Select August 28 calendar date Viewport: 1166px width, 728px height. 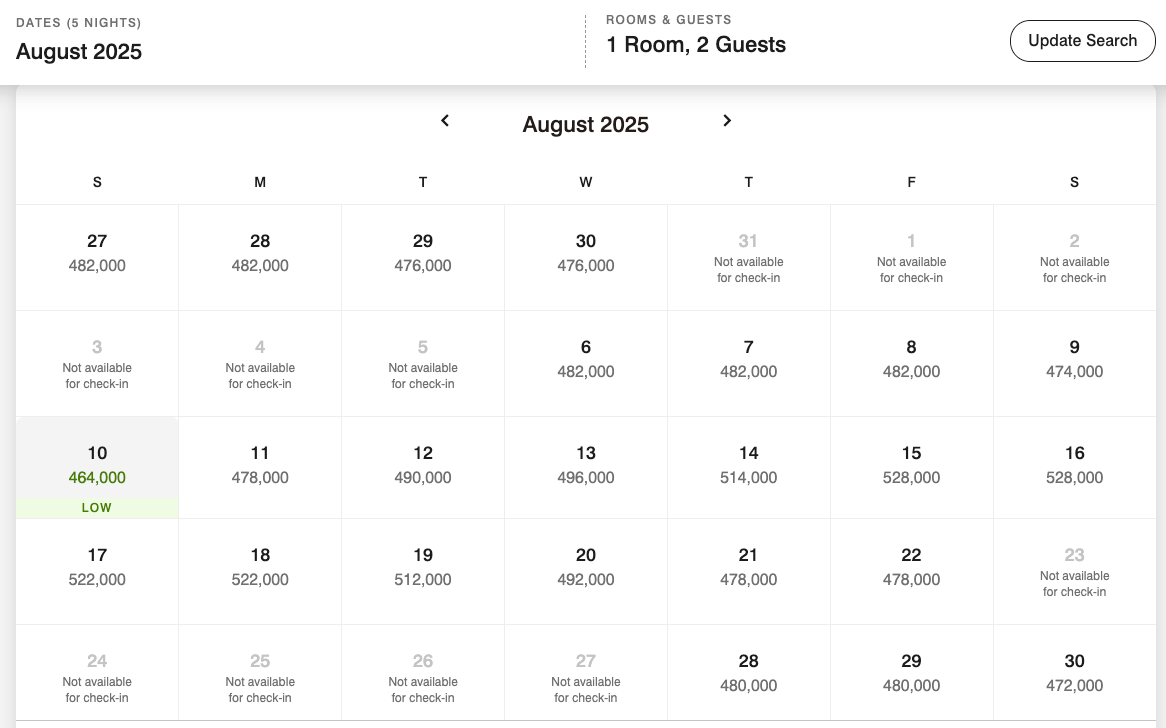coord(748,674)
